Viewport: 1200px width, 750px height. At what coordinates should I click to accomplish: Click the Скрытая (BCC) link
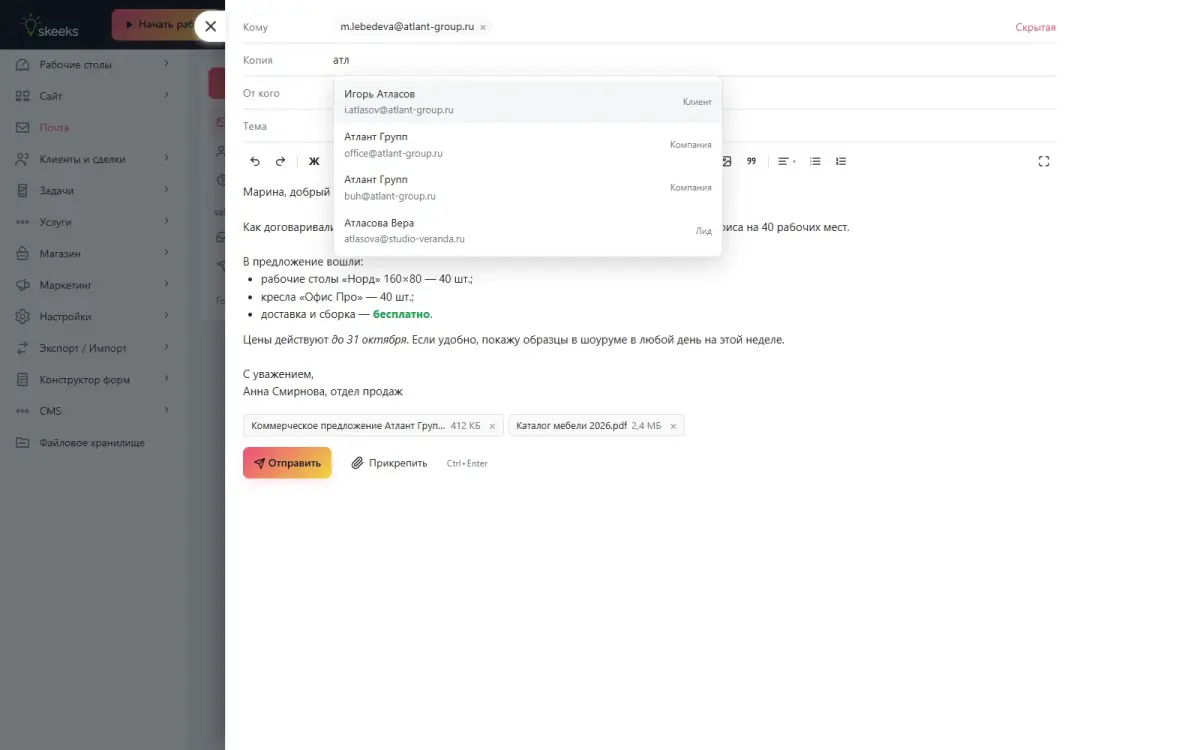click(1035, 28)
